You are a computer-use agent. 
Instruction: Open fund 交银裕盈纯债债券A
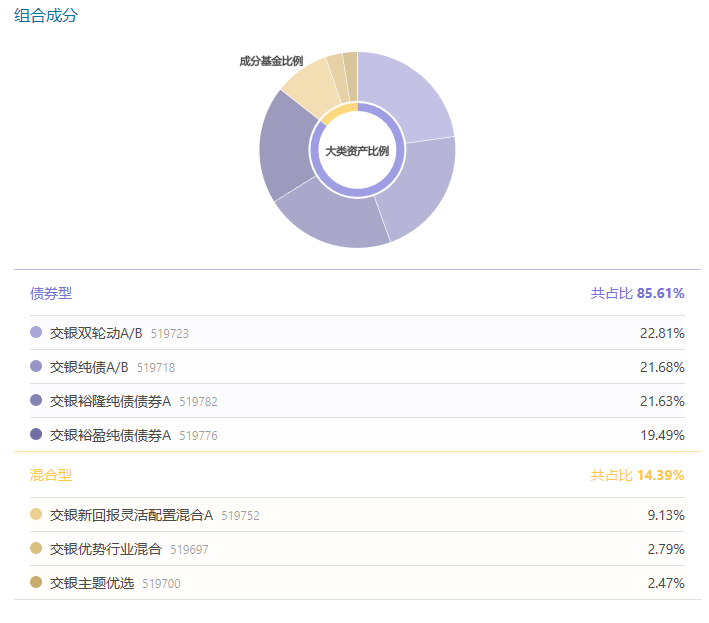click(110, 435)
